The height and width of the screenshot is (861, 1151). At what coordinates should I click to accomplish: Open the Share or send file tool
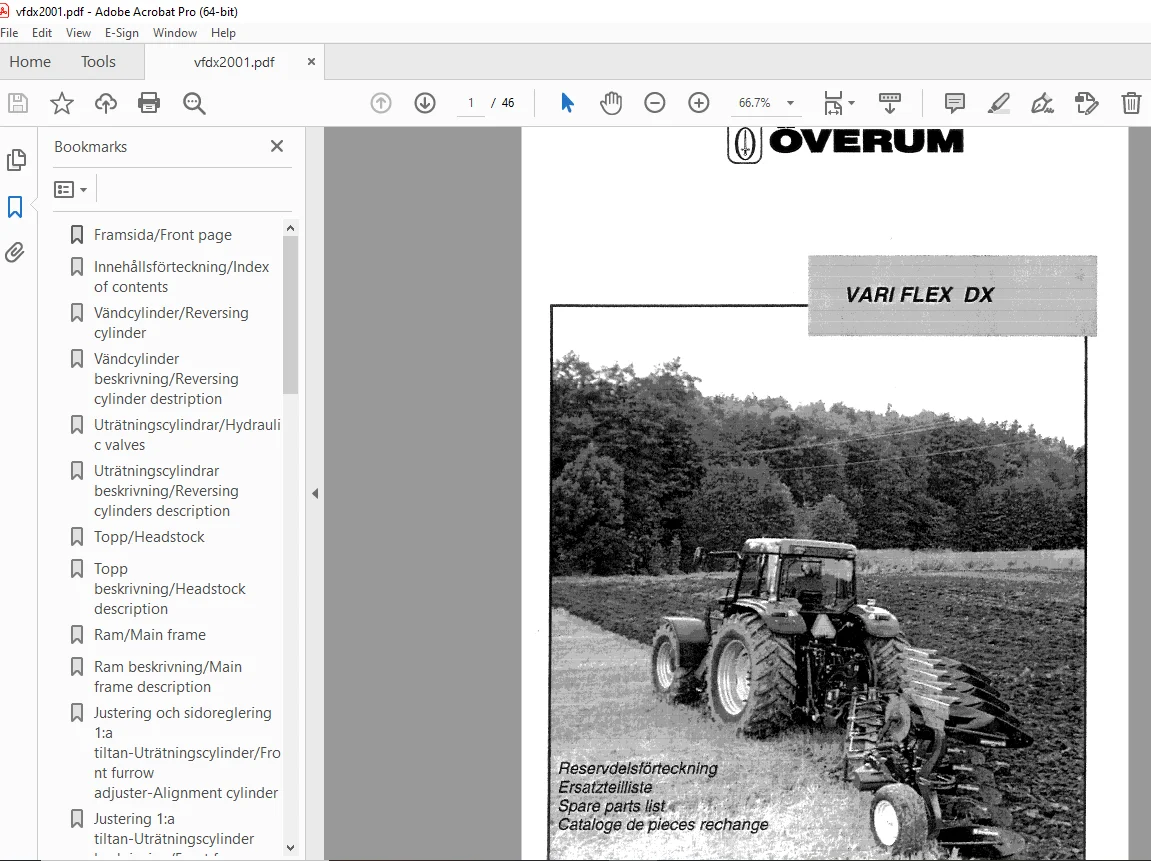tap(1086, 103)
